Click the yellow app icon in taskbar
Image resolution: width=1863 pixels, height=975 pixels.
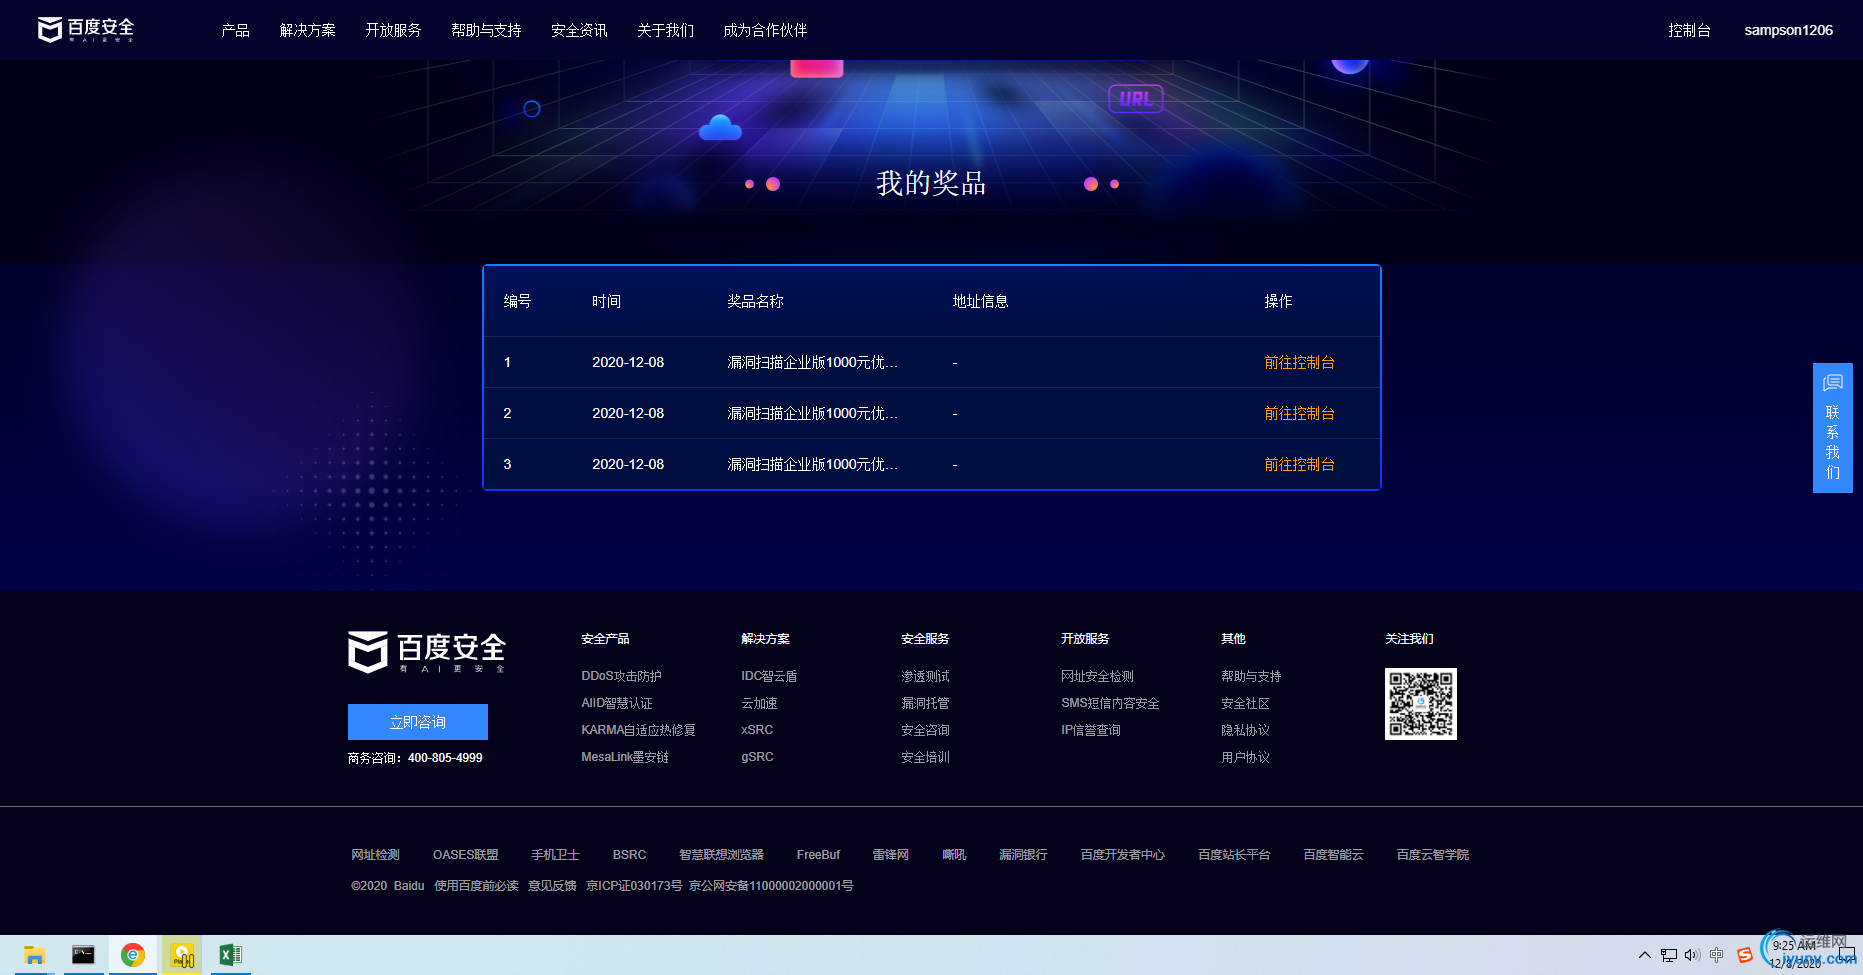tap(182, 955)
